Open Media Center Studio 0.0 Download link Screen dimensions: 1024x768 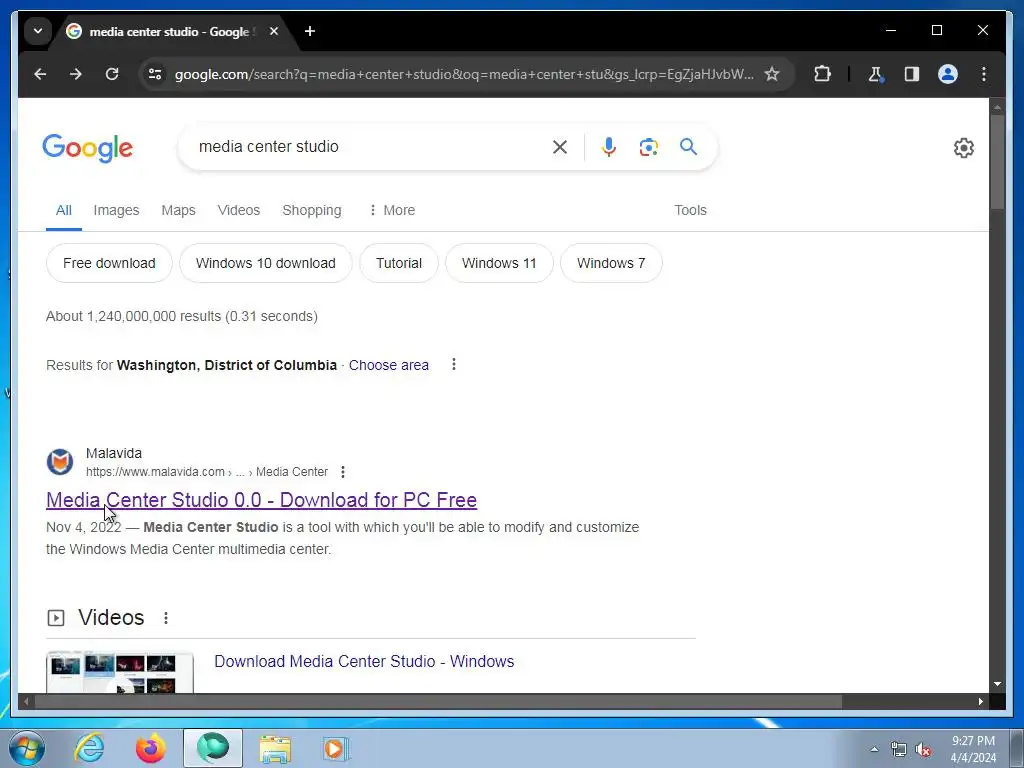pos(261,500)
